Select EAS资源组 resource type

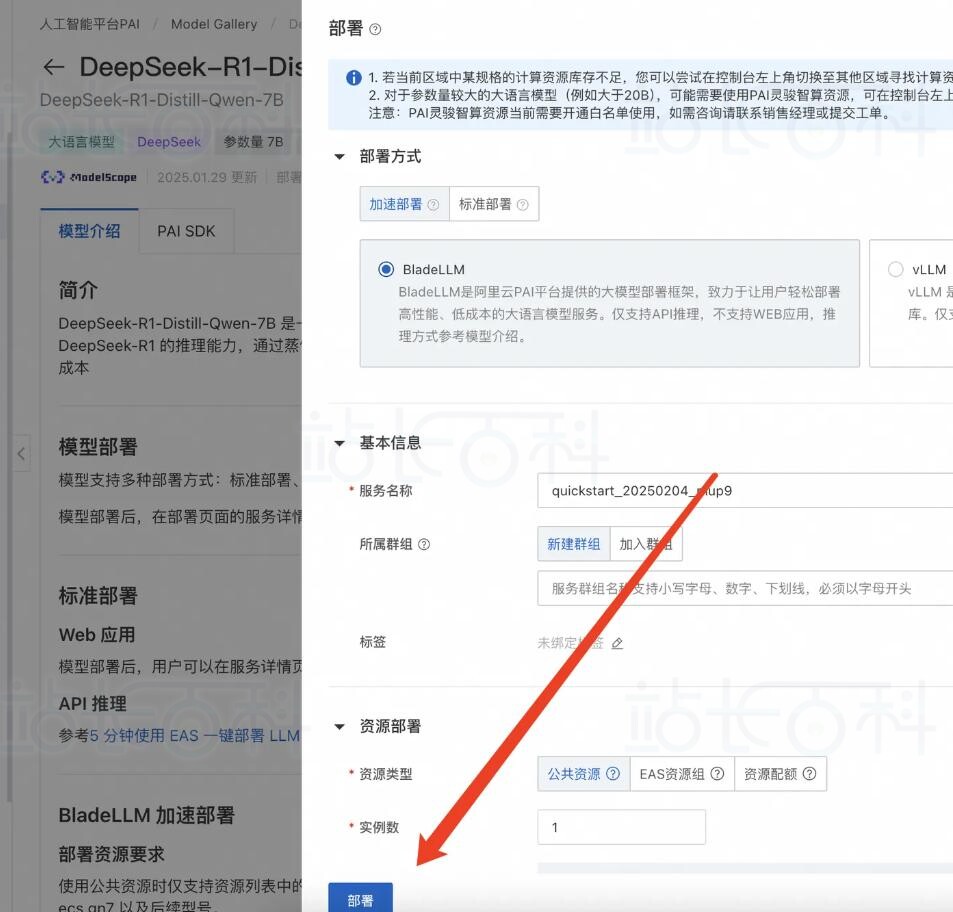682,773
